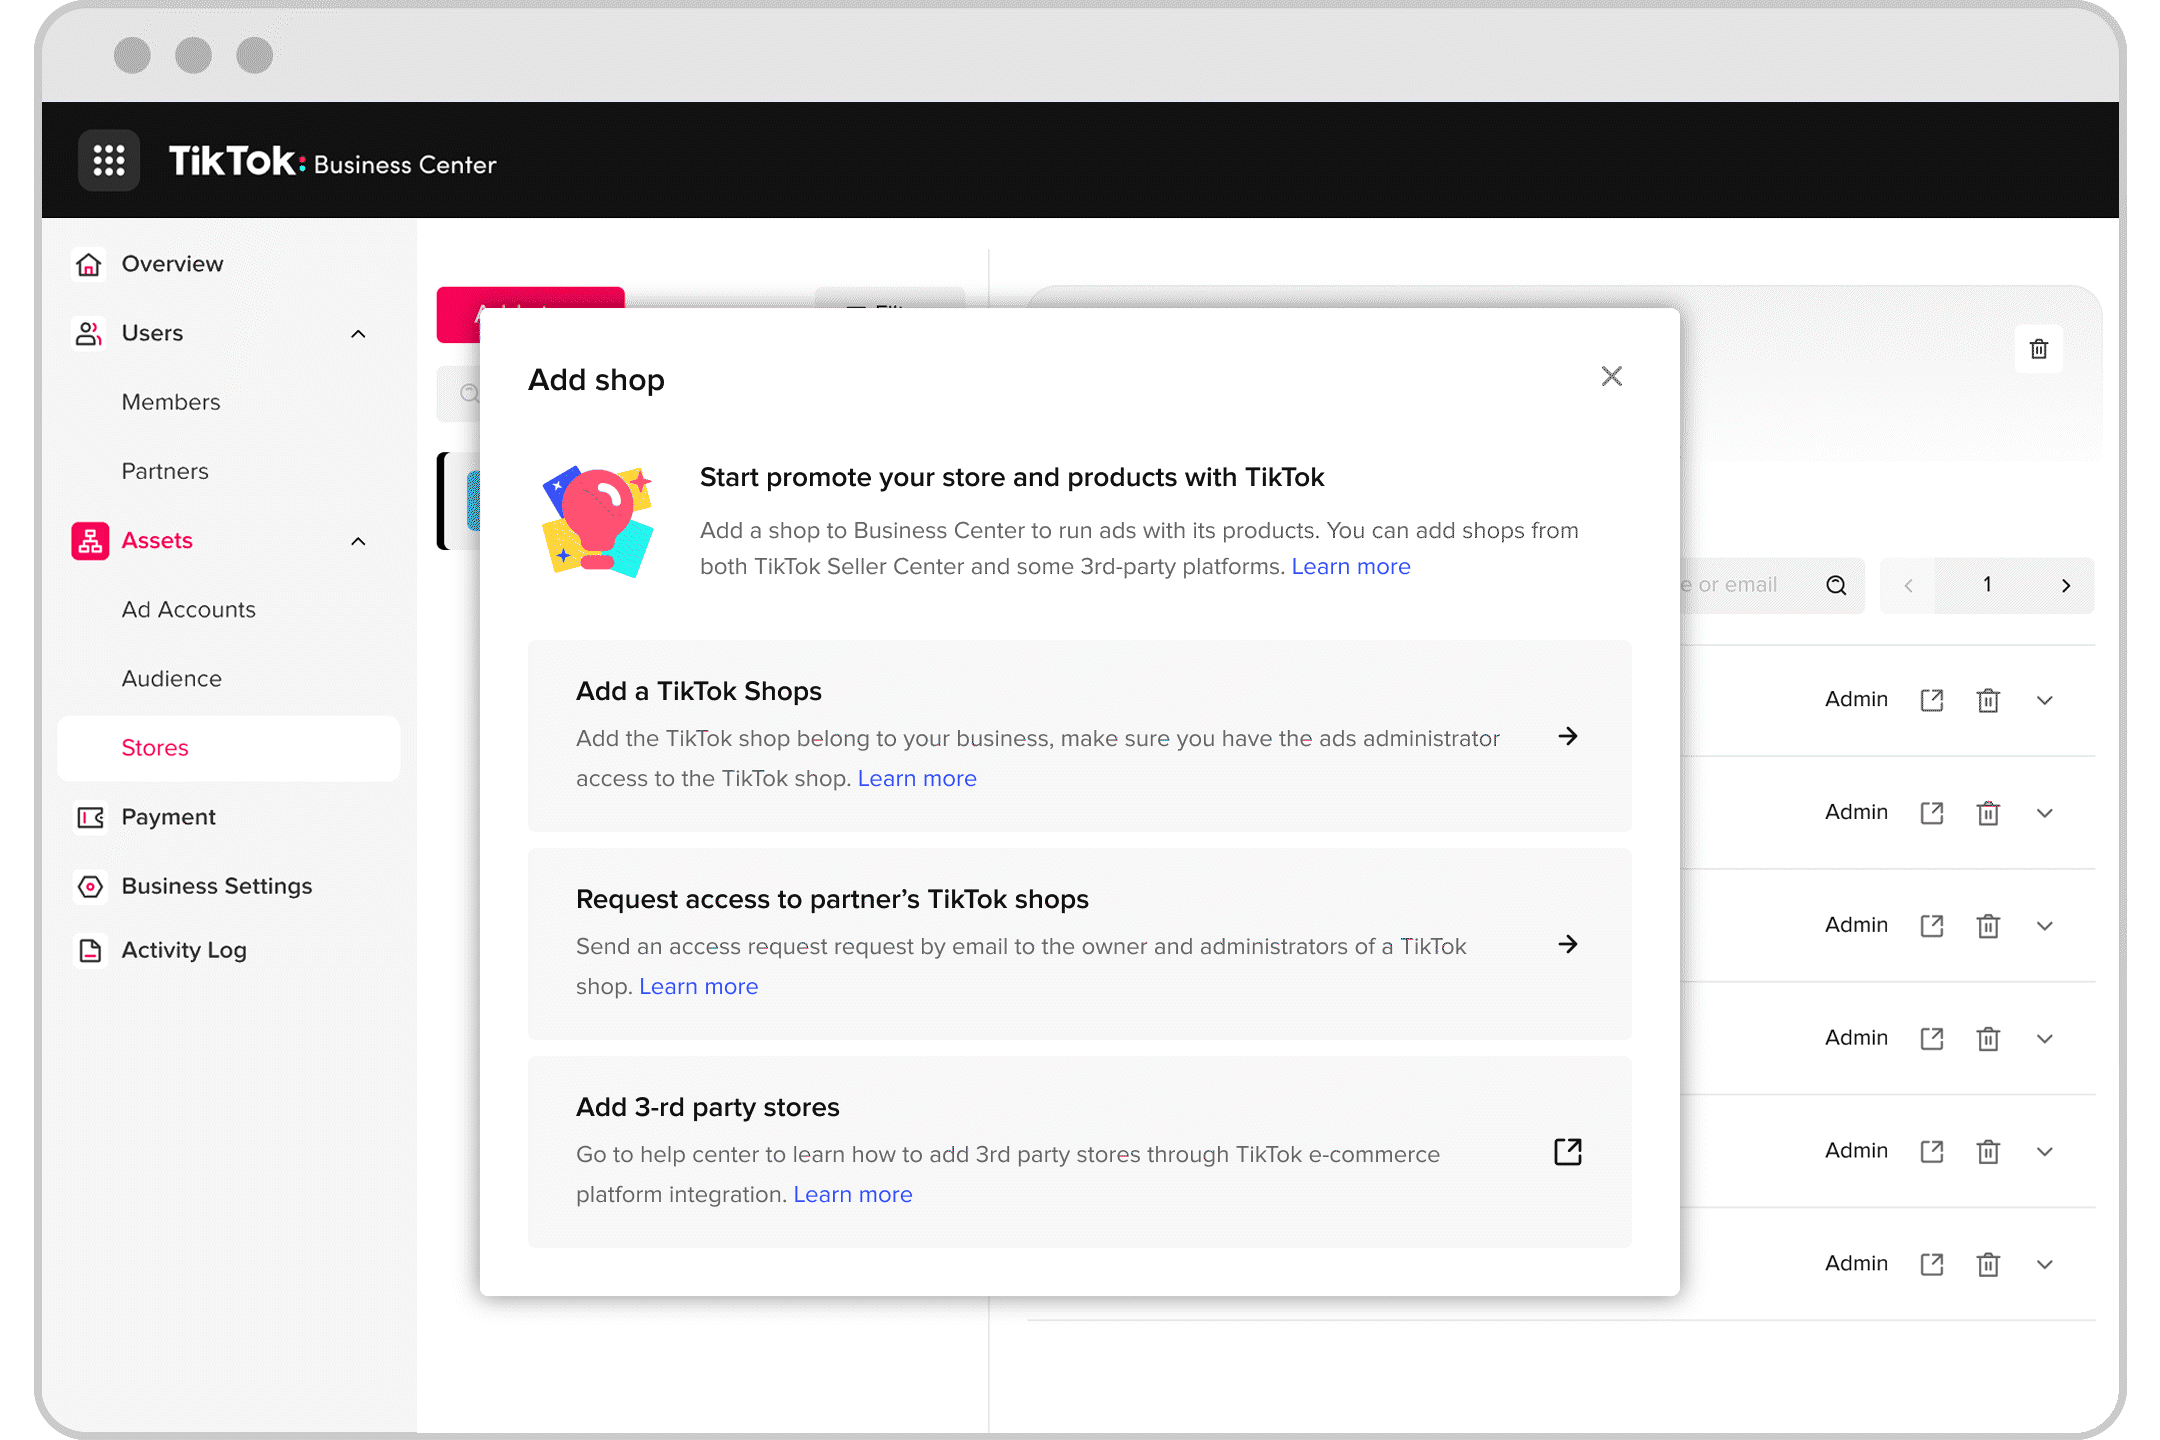This screenshot has height=1440, width=2160.
Task: Click the Admin role dropdown chevron
Action: point(2048,698)
